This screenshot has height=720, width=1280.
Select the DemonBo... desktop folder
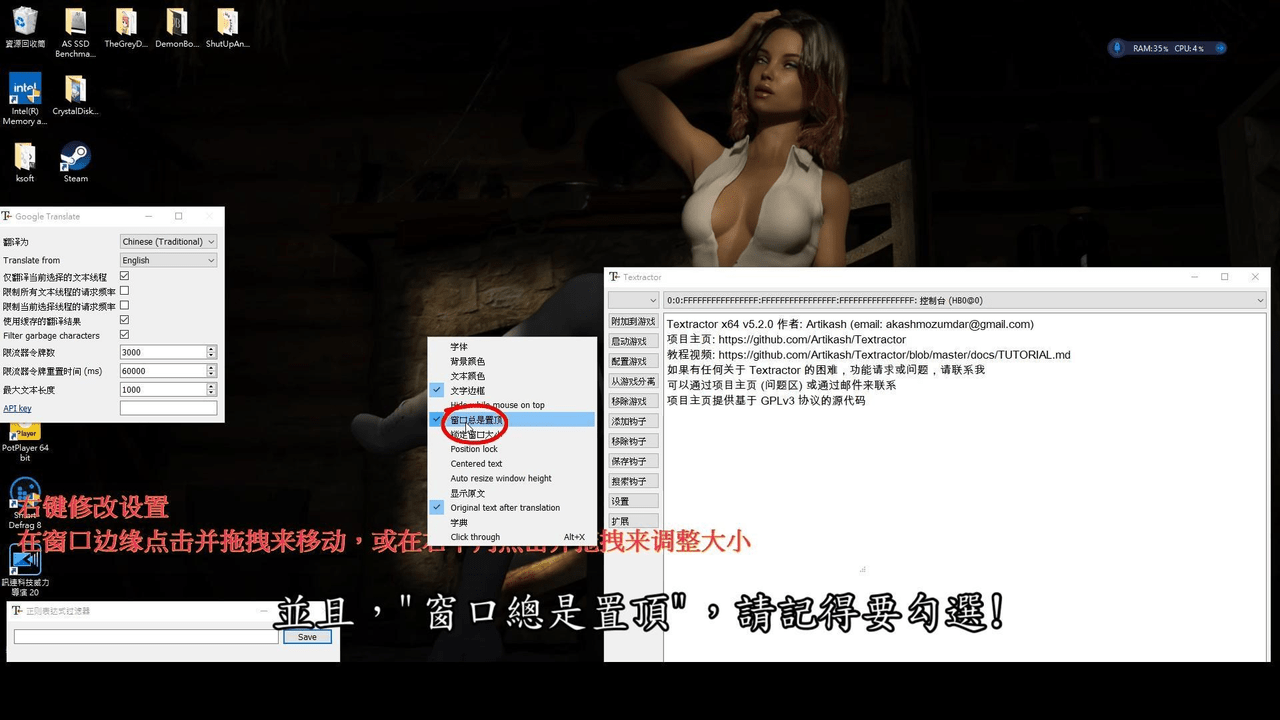click(x=176, y=28)
